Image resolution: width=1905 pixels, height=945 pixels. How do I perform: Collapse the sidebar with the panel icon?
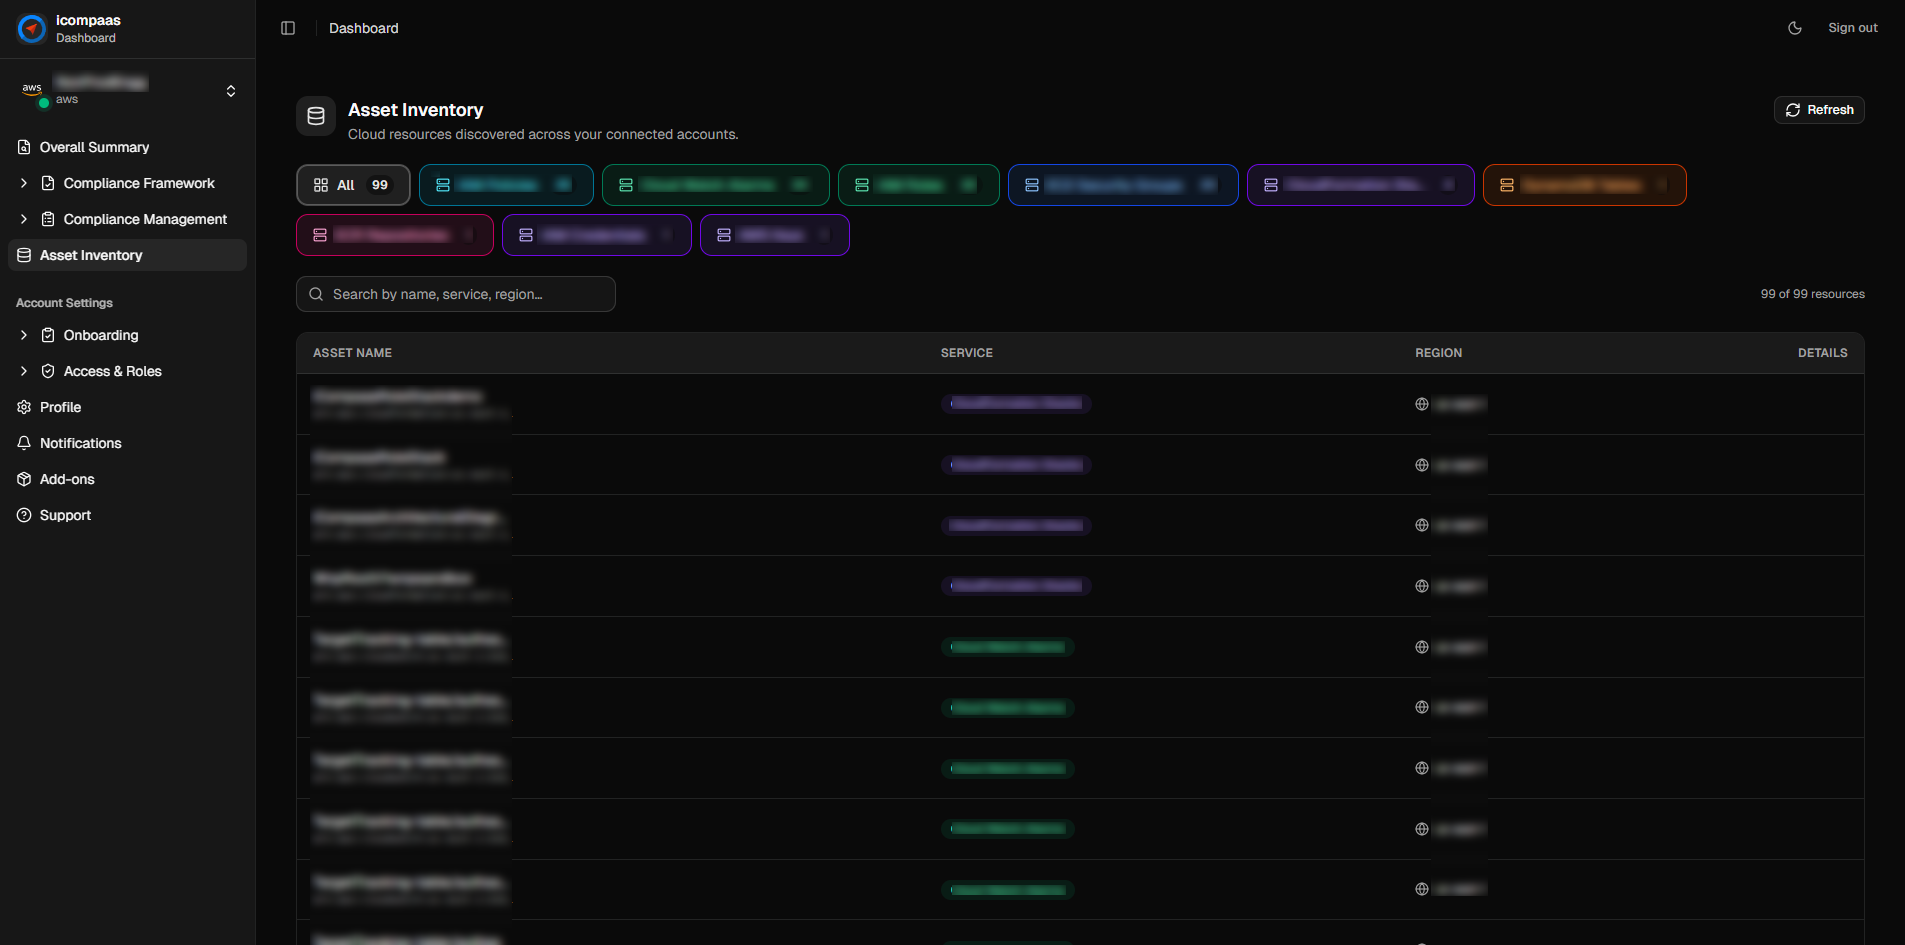point(288,28)
